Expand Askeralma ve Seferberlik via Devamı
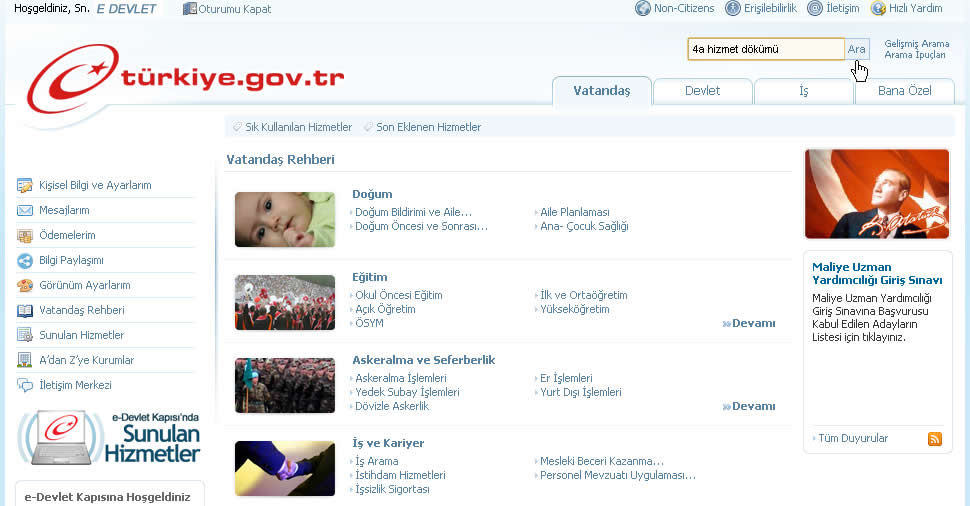970x506 pixels. 748,406
